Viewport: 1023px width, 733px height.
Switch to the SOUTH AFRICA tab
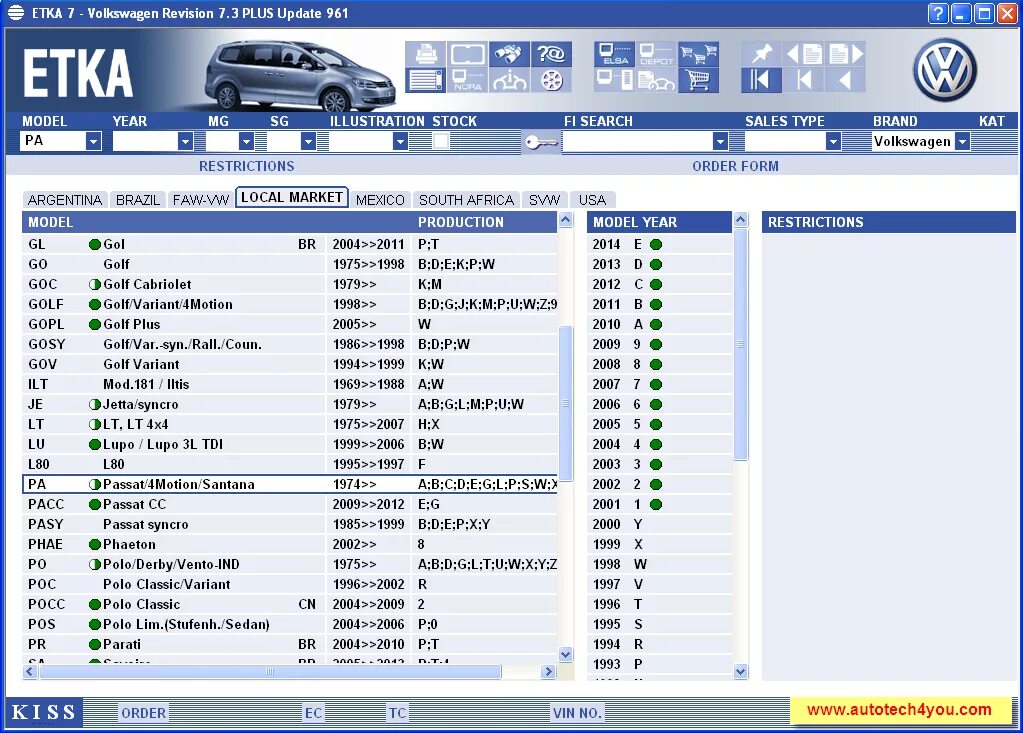point(466,200)
